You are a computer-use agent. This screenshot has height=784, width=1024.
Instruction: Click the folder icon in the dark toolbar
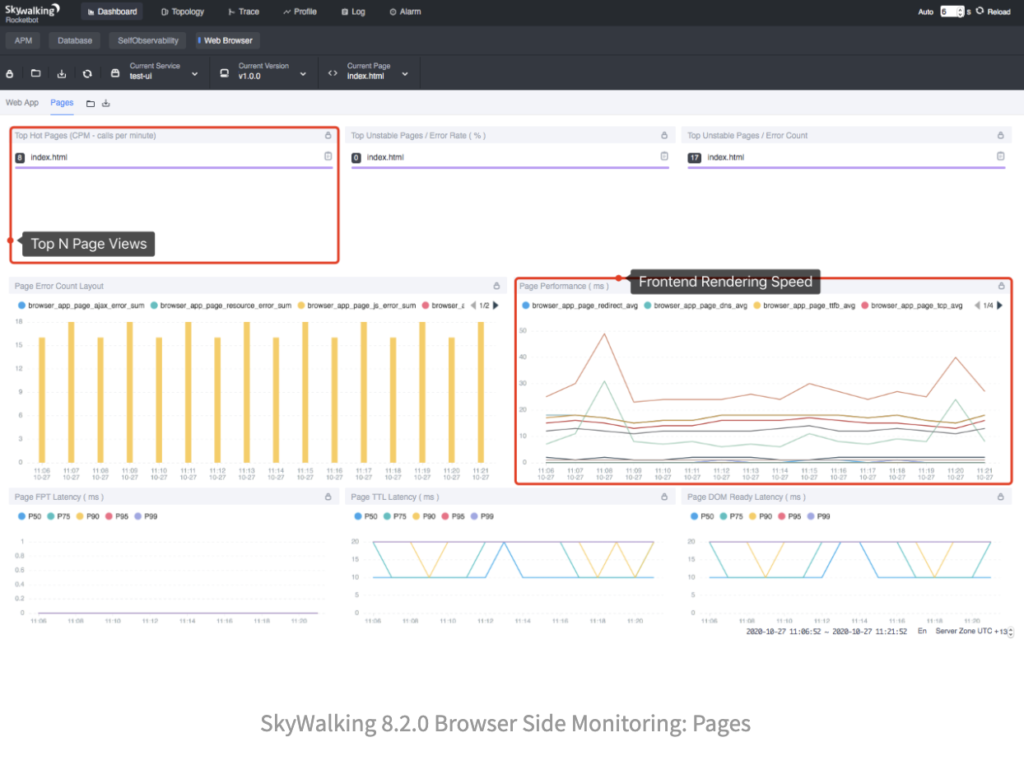coord(36,73)
